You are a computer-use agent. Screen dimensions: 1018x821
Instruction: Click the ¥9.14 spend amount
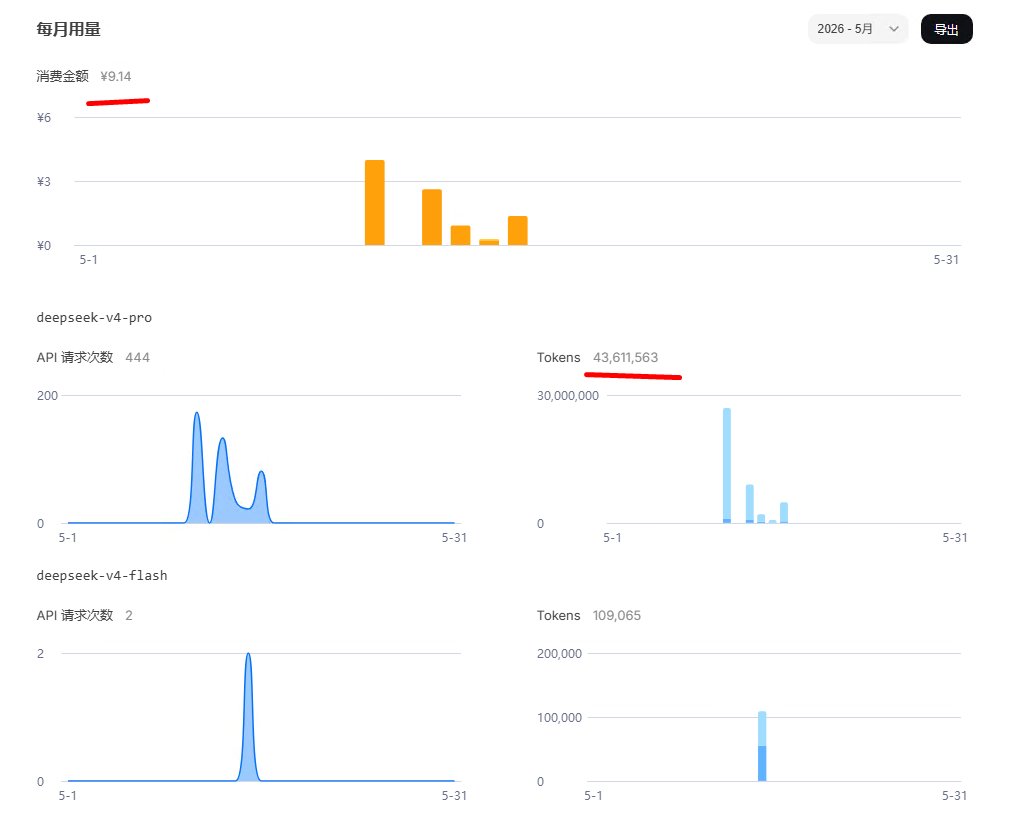click(x=116, y=77)
